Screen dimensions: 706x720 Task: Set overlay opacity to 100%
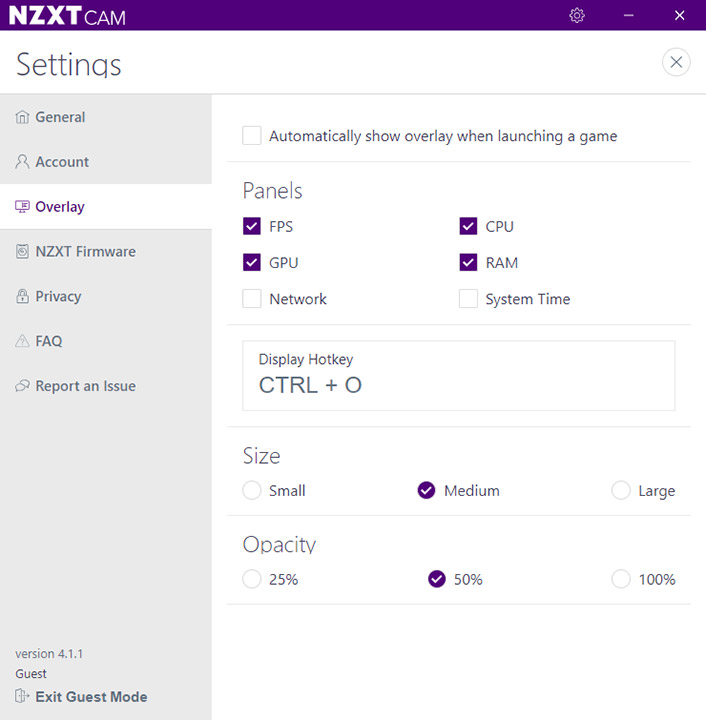621,580
